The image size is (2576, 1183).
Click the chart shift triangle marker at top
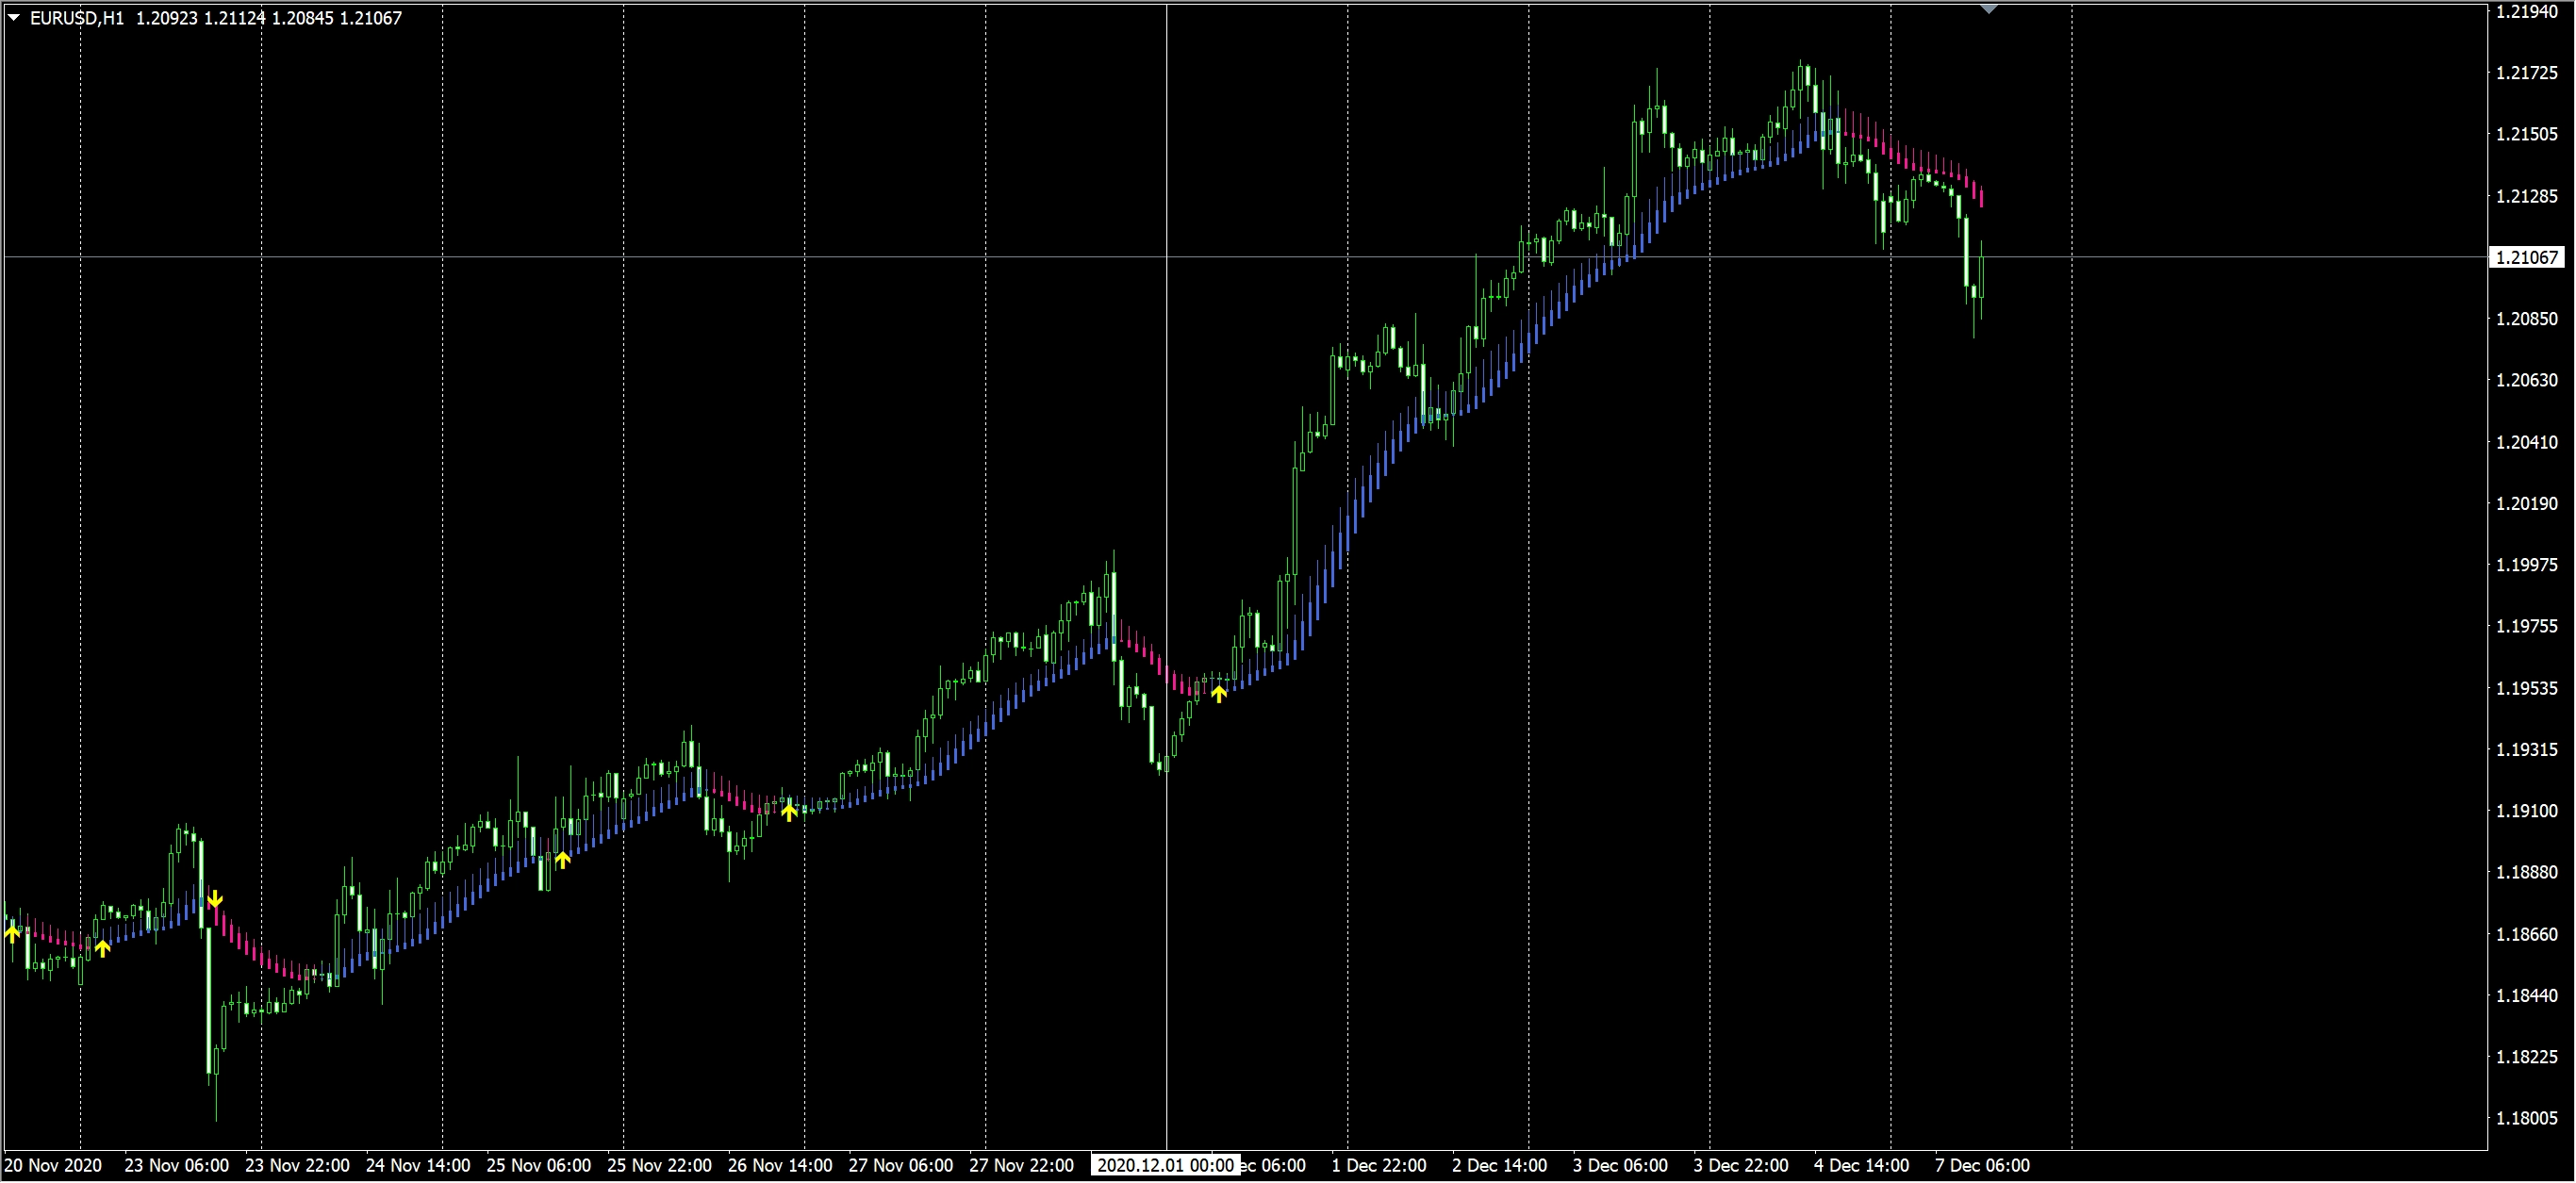coord(1988,9)
